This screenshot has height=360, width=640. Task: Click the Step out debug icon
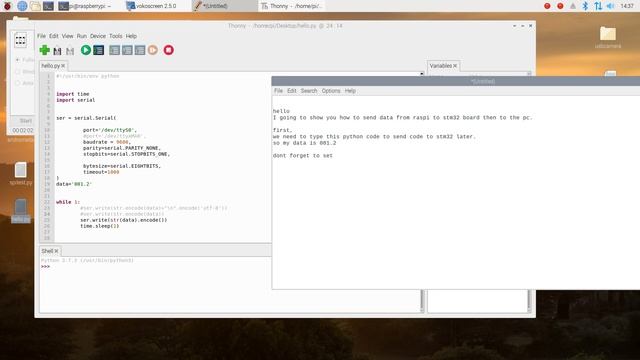[140, 50]
